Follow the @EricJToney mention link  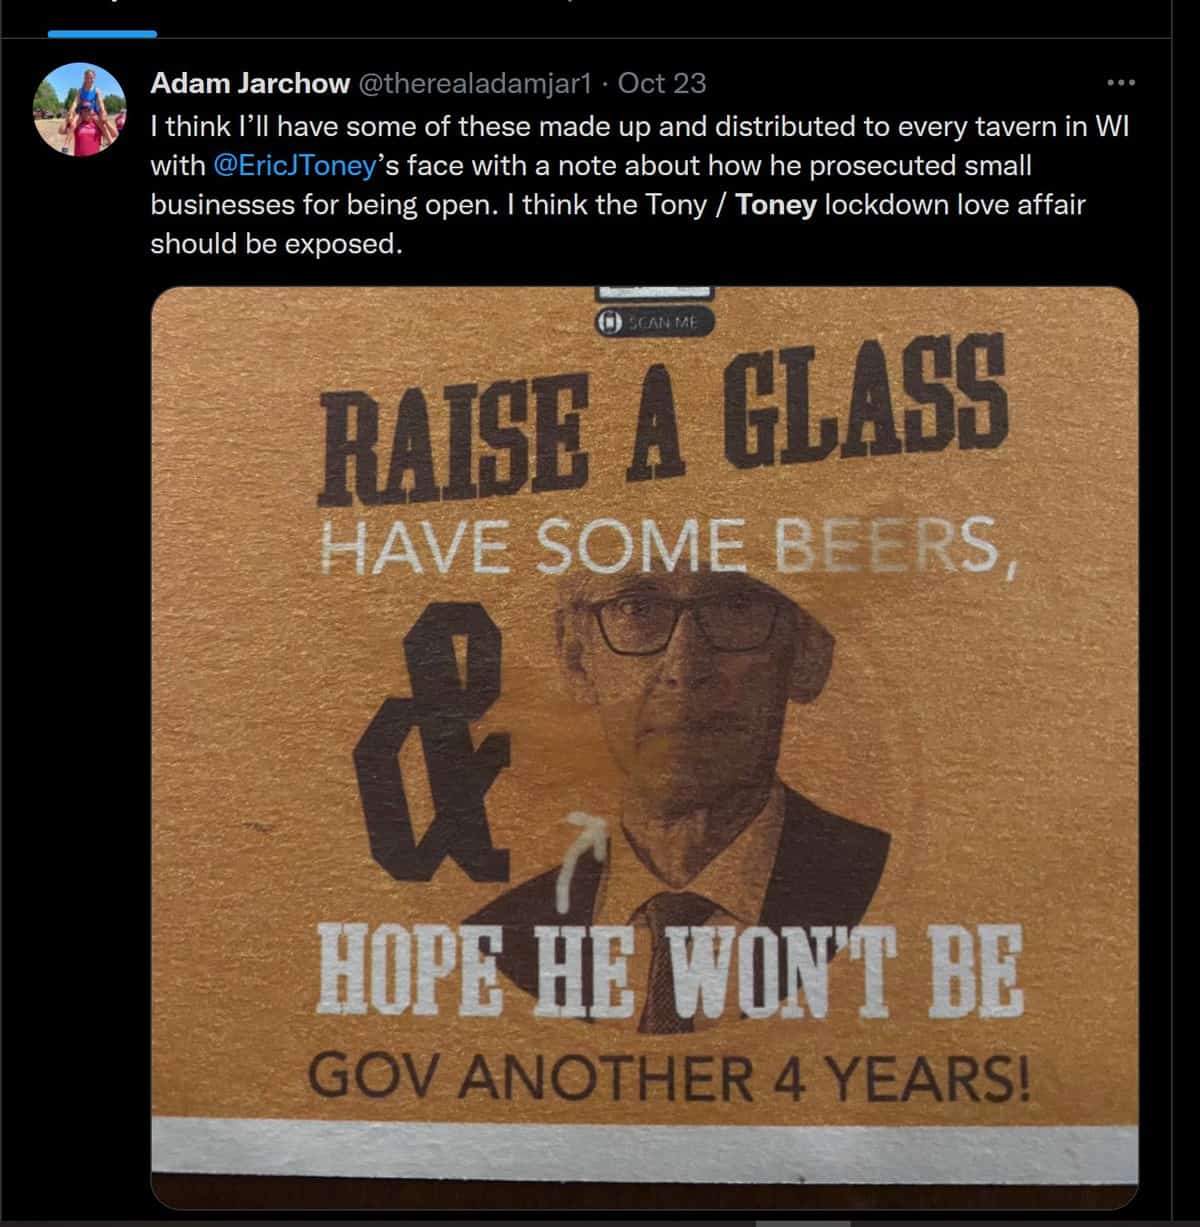tap(295, 165)
